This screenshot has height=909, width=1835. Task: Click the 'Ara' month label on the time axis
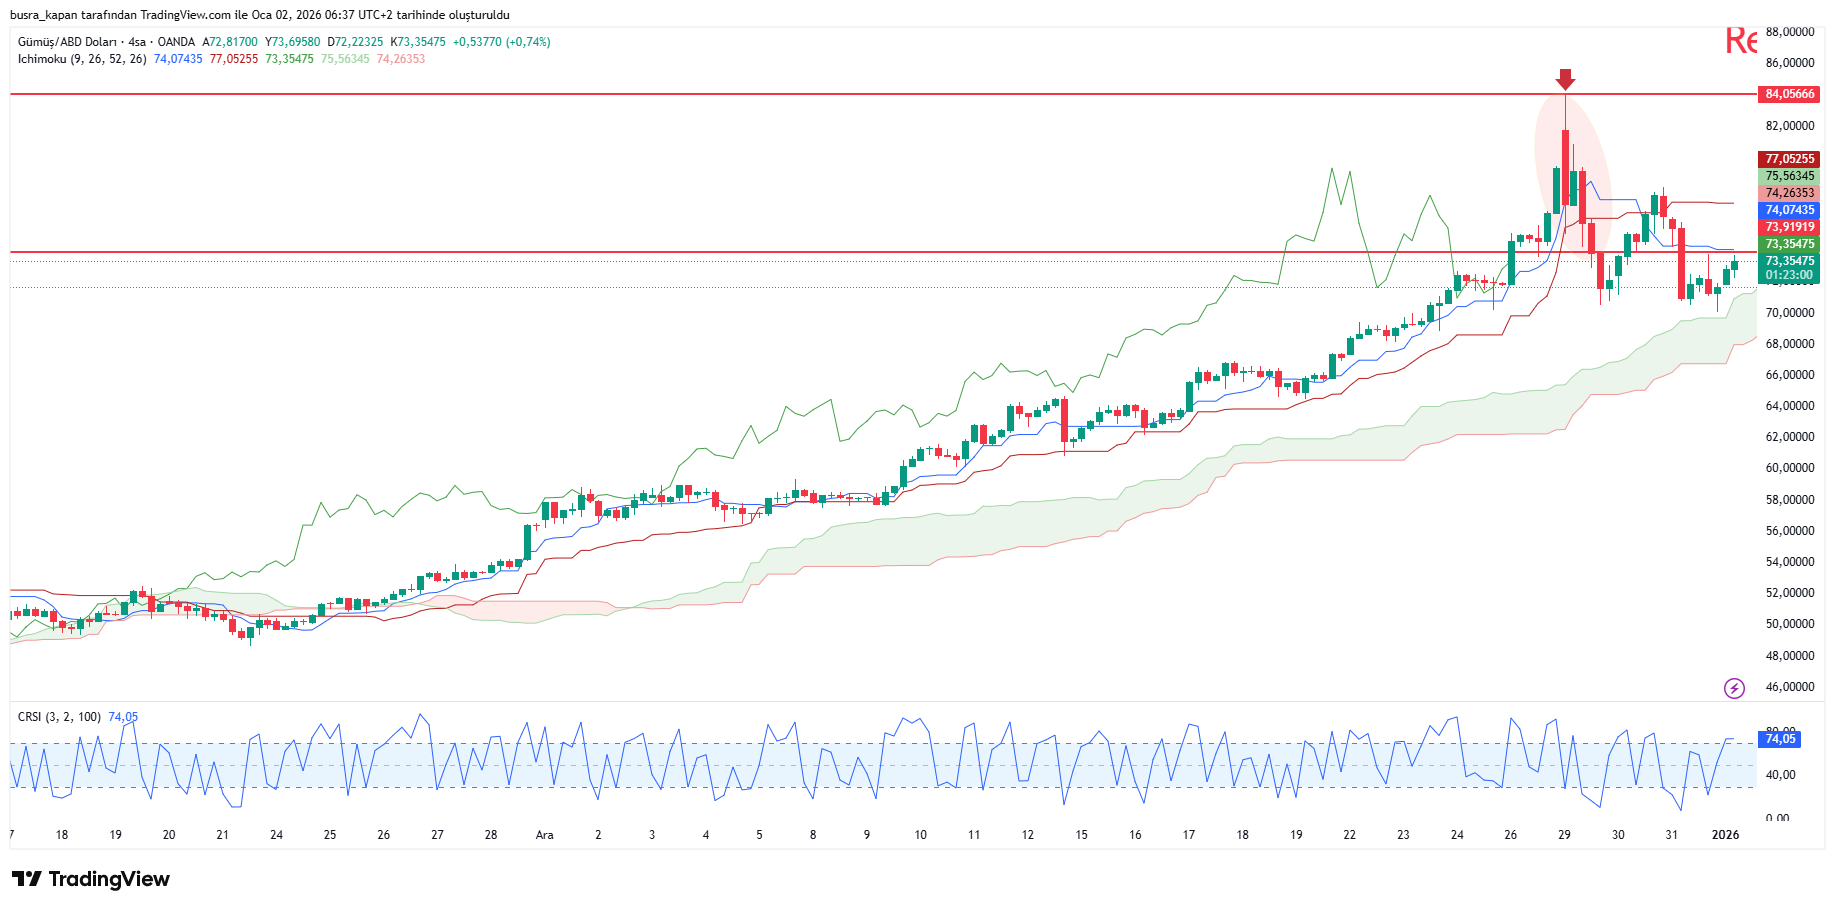(544, 835)
